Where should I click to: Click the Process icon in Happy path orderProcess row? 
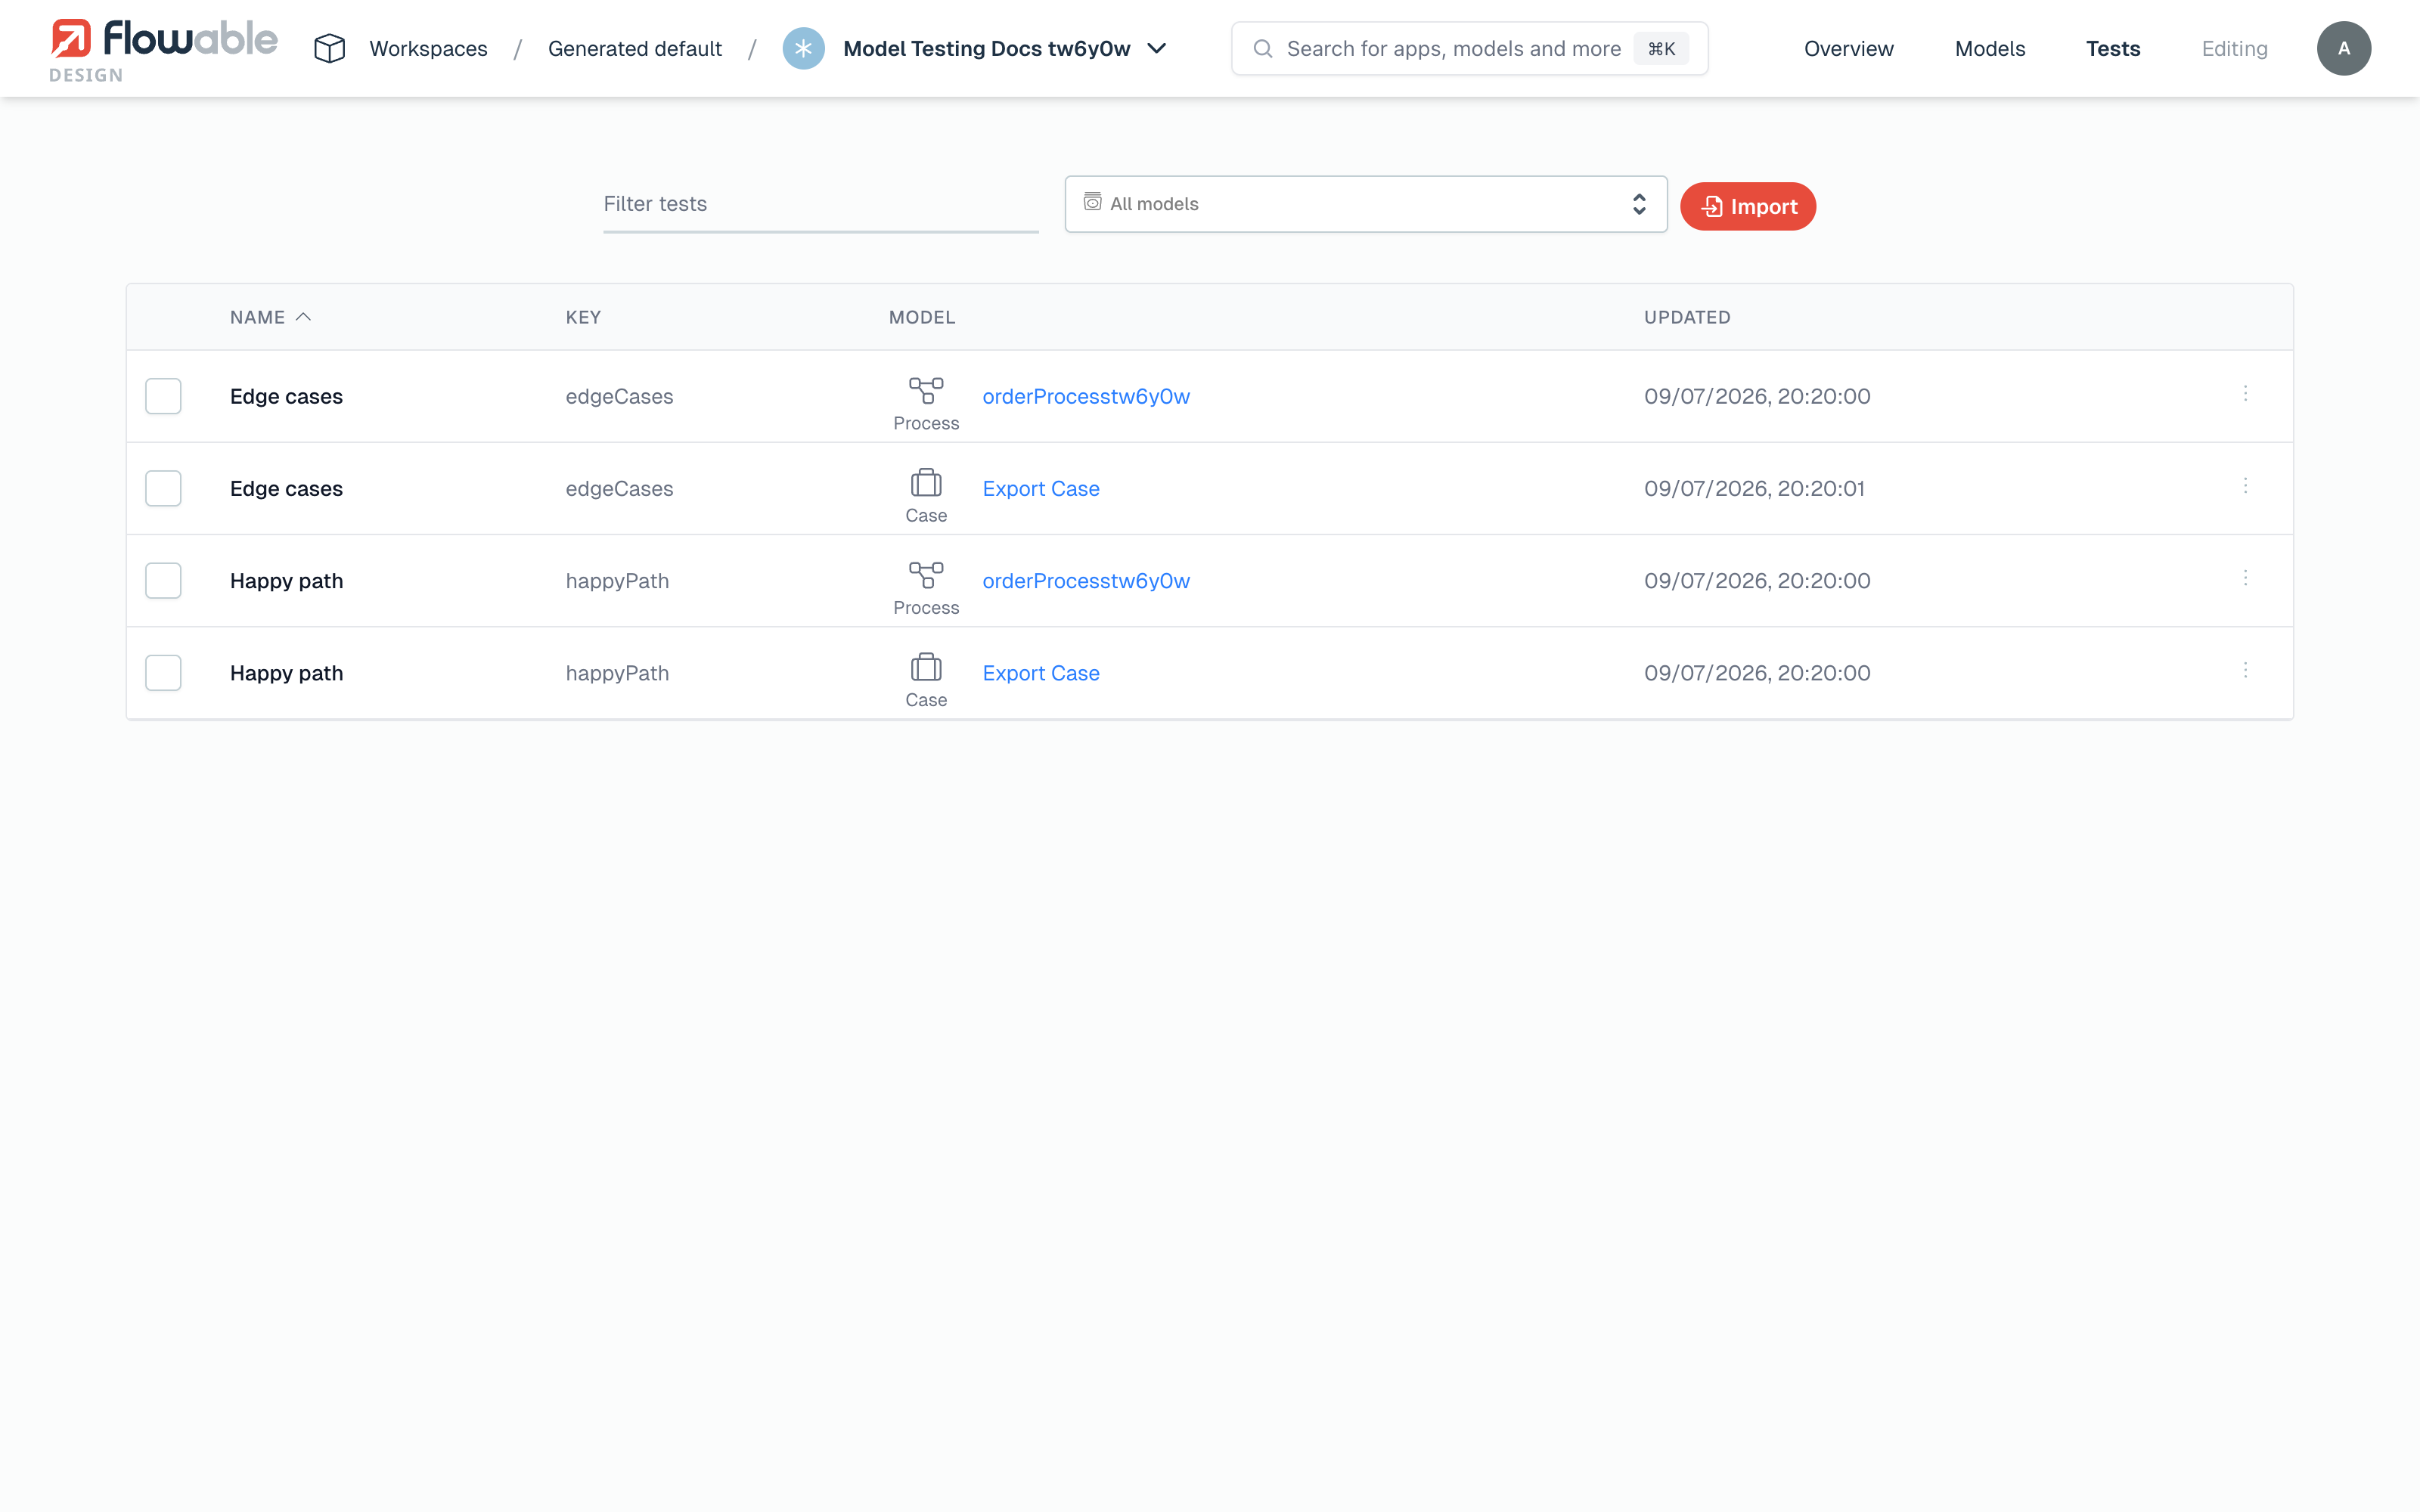coord(926,575)
